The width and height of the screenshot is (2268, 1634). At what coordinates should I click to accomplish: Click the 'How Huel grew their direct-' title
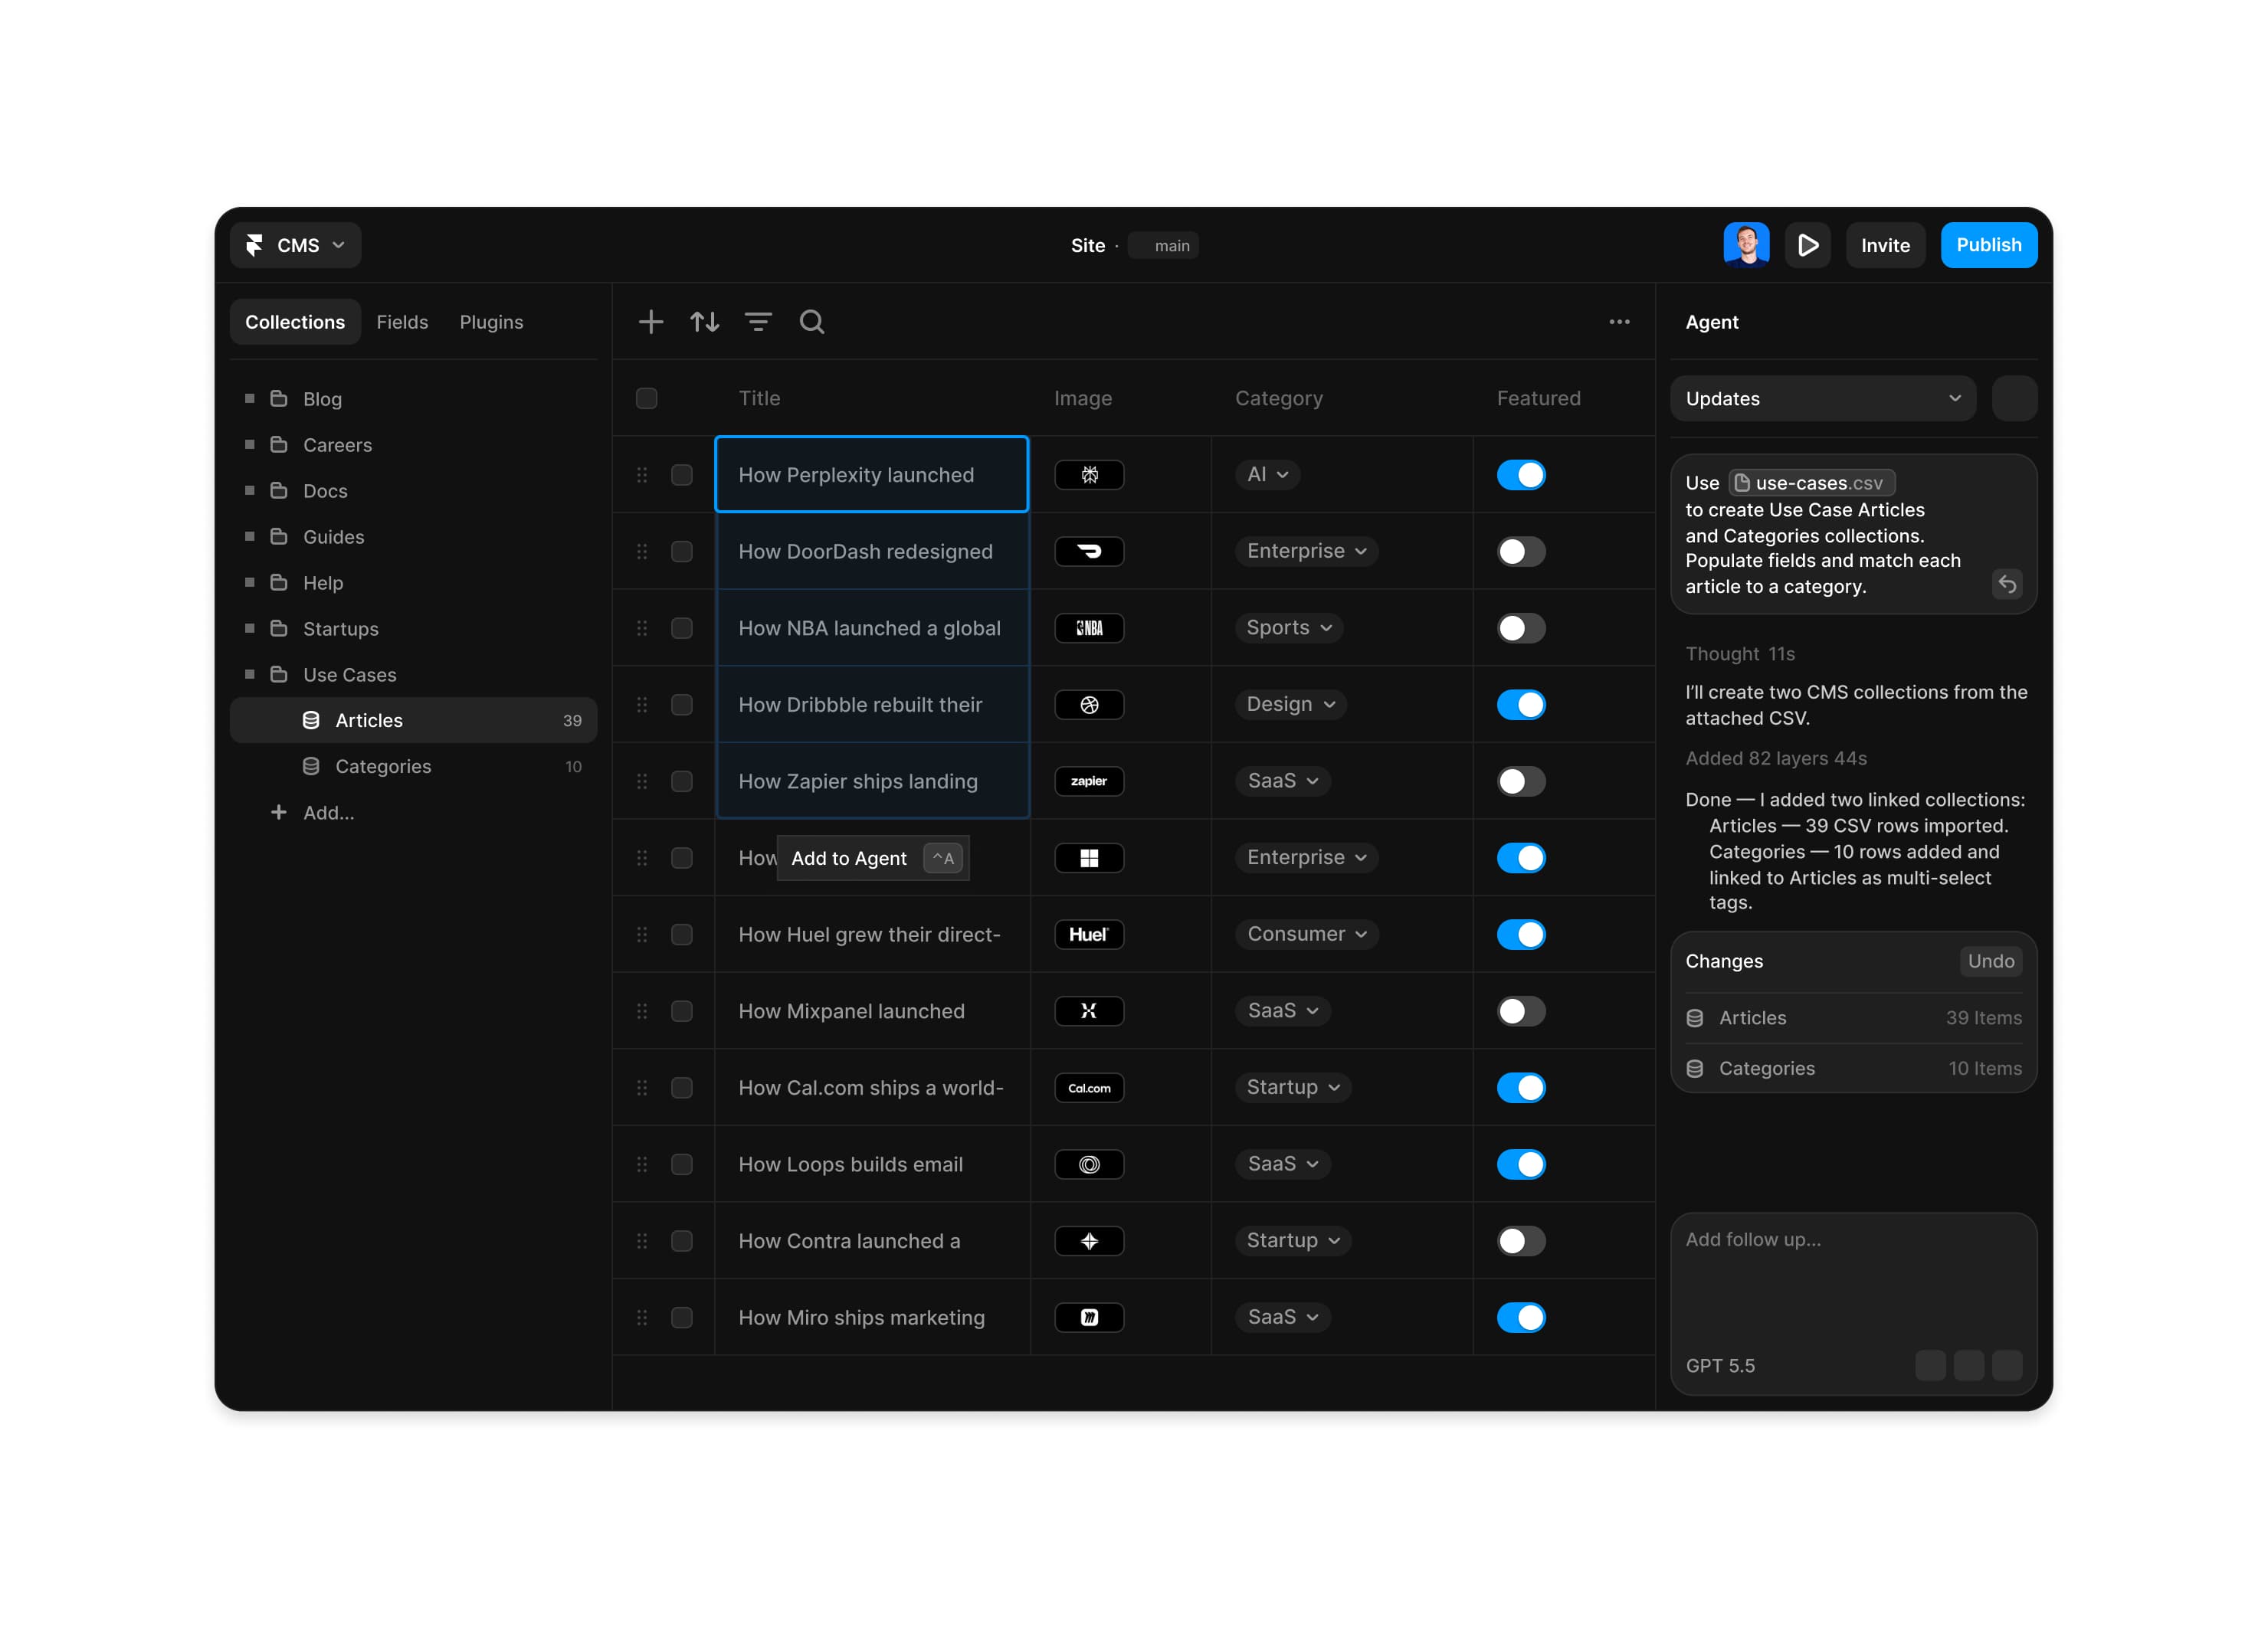(869, 935)
